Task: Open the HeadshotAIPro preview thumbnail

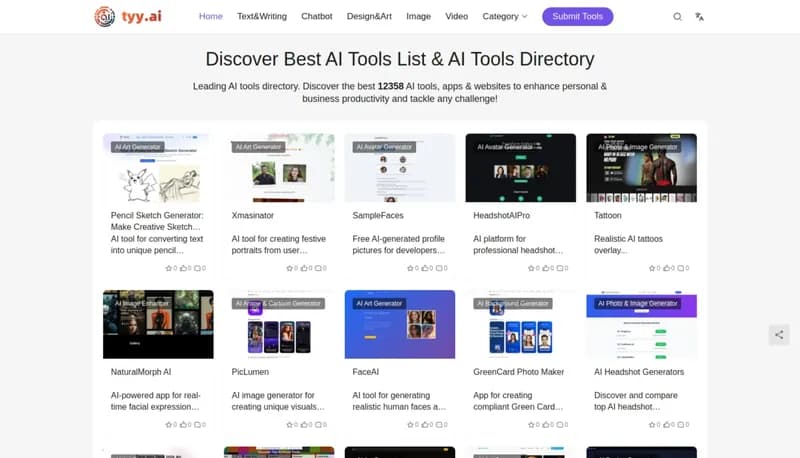Action: [520, 168]
